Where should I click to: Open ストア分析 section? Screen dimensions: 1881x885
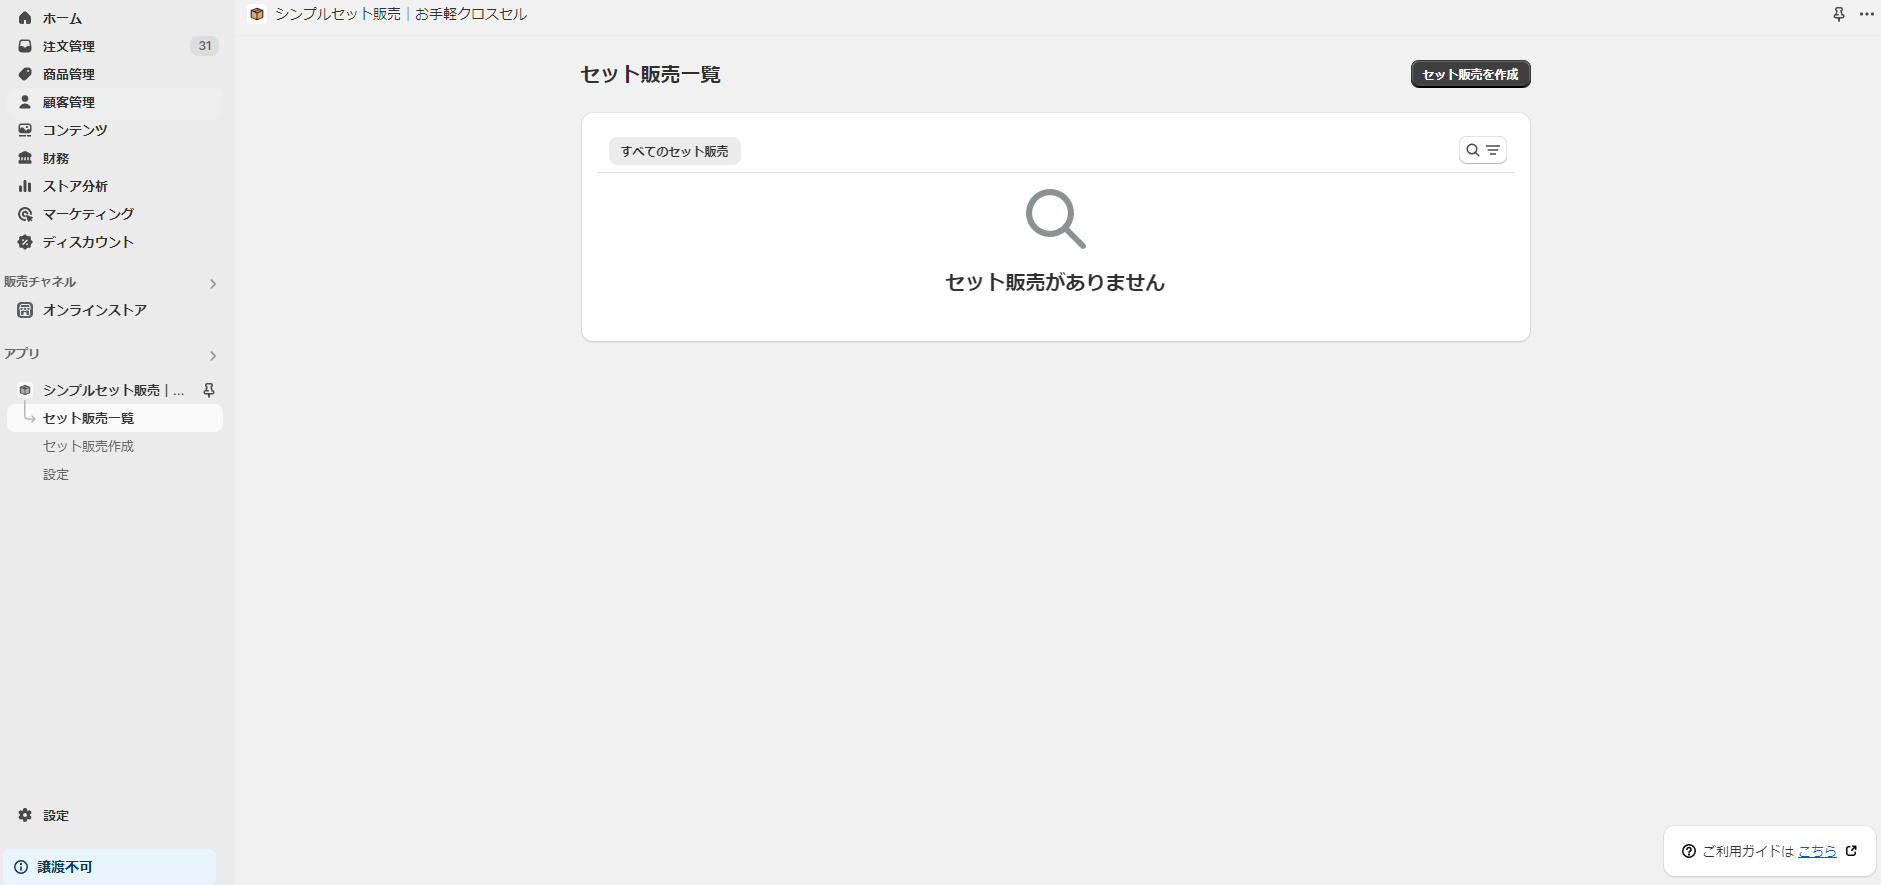[114, 186]
